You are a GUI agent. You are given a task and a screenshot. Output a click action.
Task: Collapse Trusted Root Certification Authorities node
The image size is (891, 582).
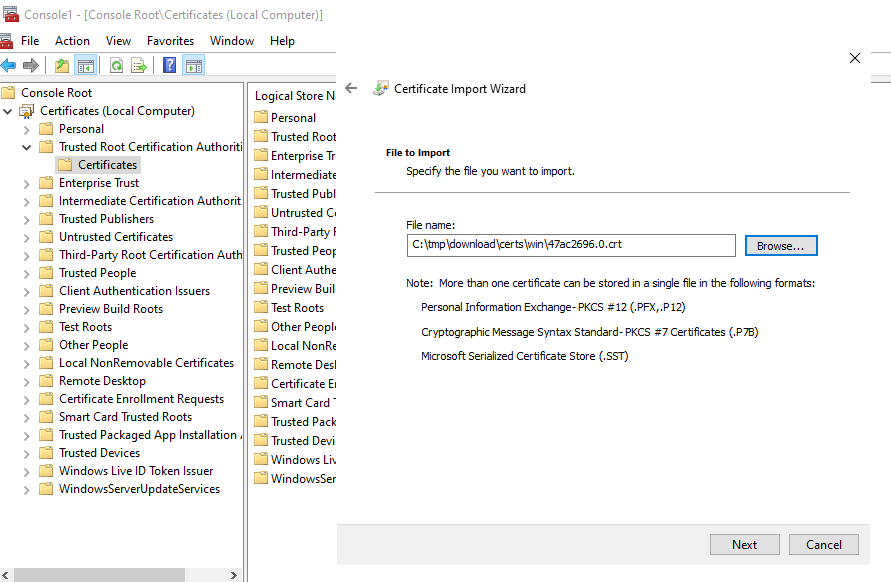pyautogui.click(x=26, y=147)
